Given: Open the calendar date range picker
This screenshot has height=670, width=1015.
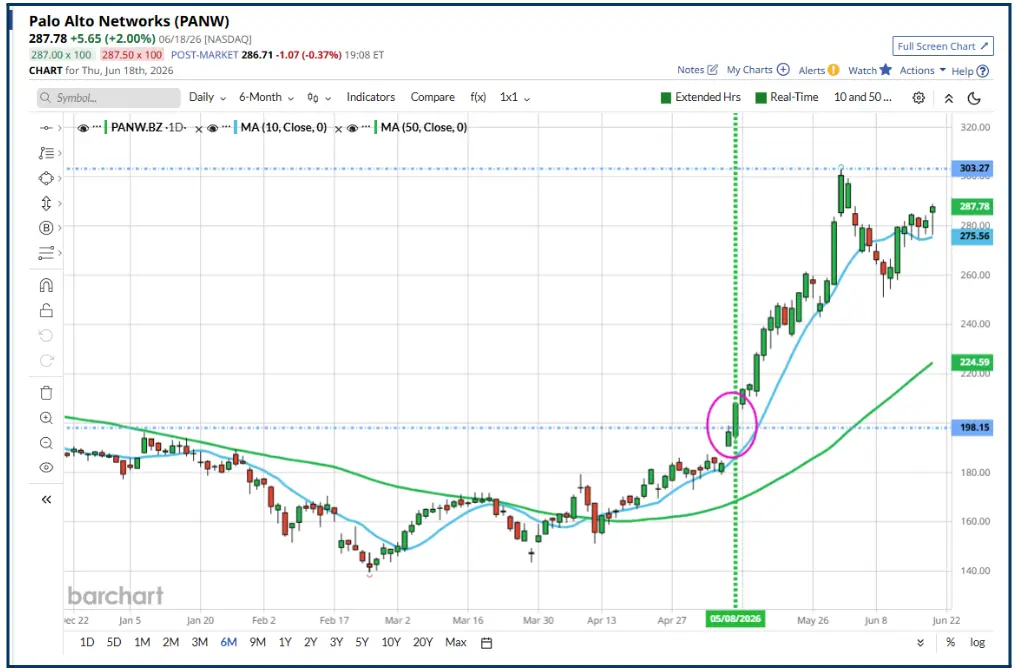Looking at the screenshot, I should click(x=487, y=643).
